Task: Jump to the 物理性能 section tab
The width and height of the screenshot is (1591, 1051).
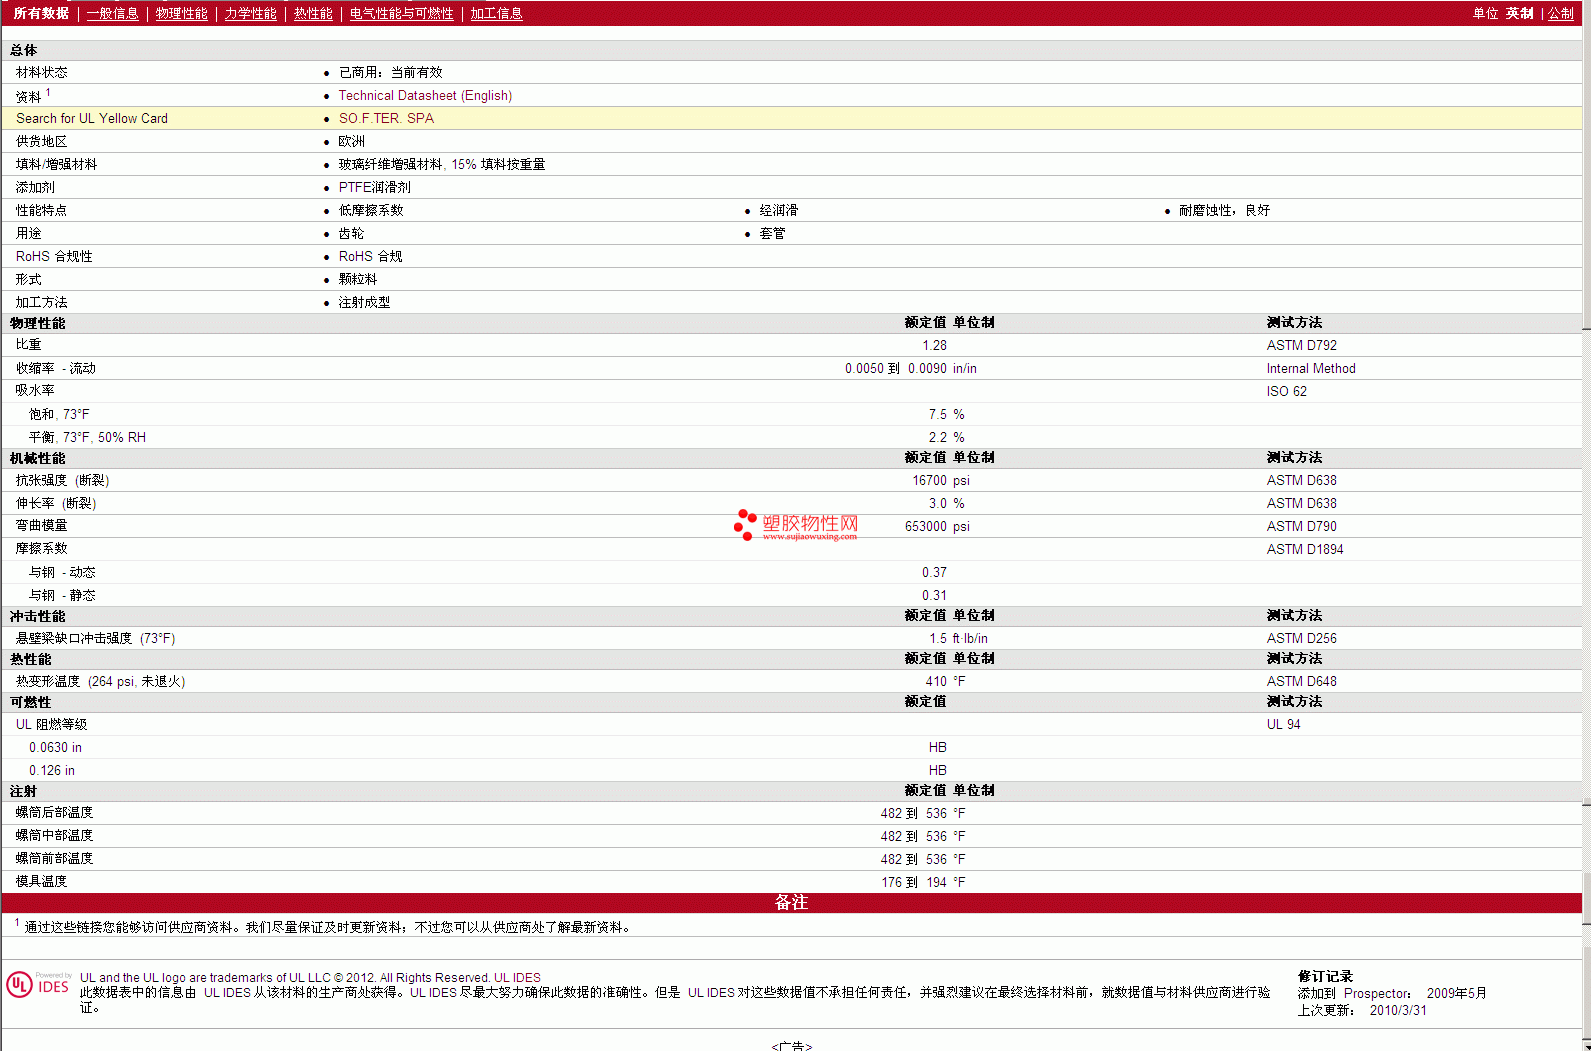Action: 181,13
